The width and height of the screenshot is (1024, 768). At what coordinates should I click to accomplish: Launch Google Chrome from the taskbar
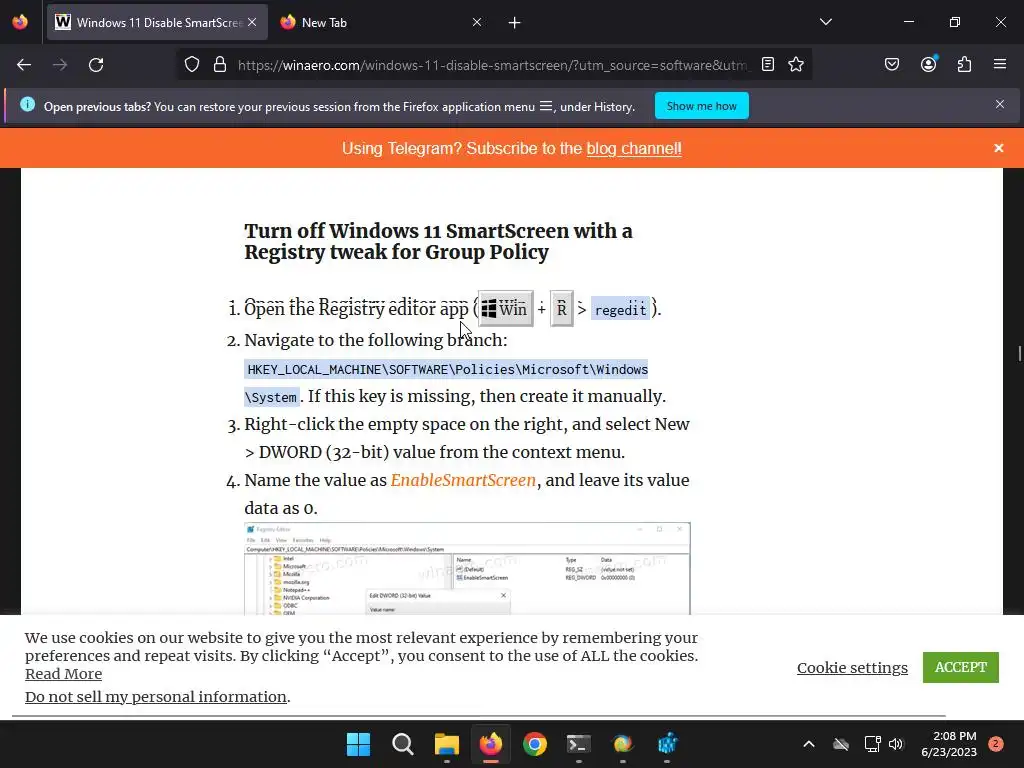point(534,744)
